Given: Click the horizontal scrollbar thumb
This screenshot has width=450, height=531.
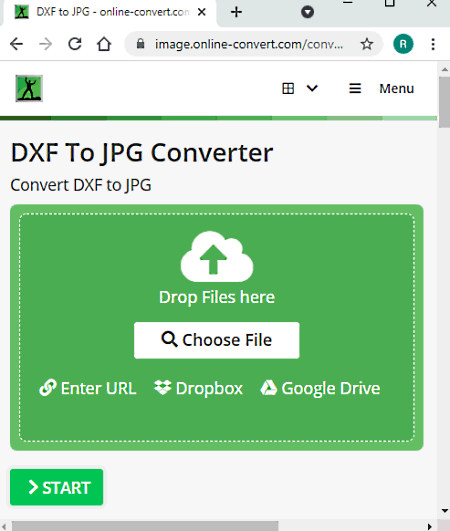Looking at the screenshot, I should [x=145, y=526].
